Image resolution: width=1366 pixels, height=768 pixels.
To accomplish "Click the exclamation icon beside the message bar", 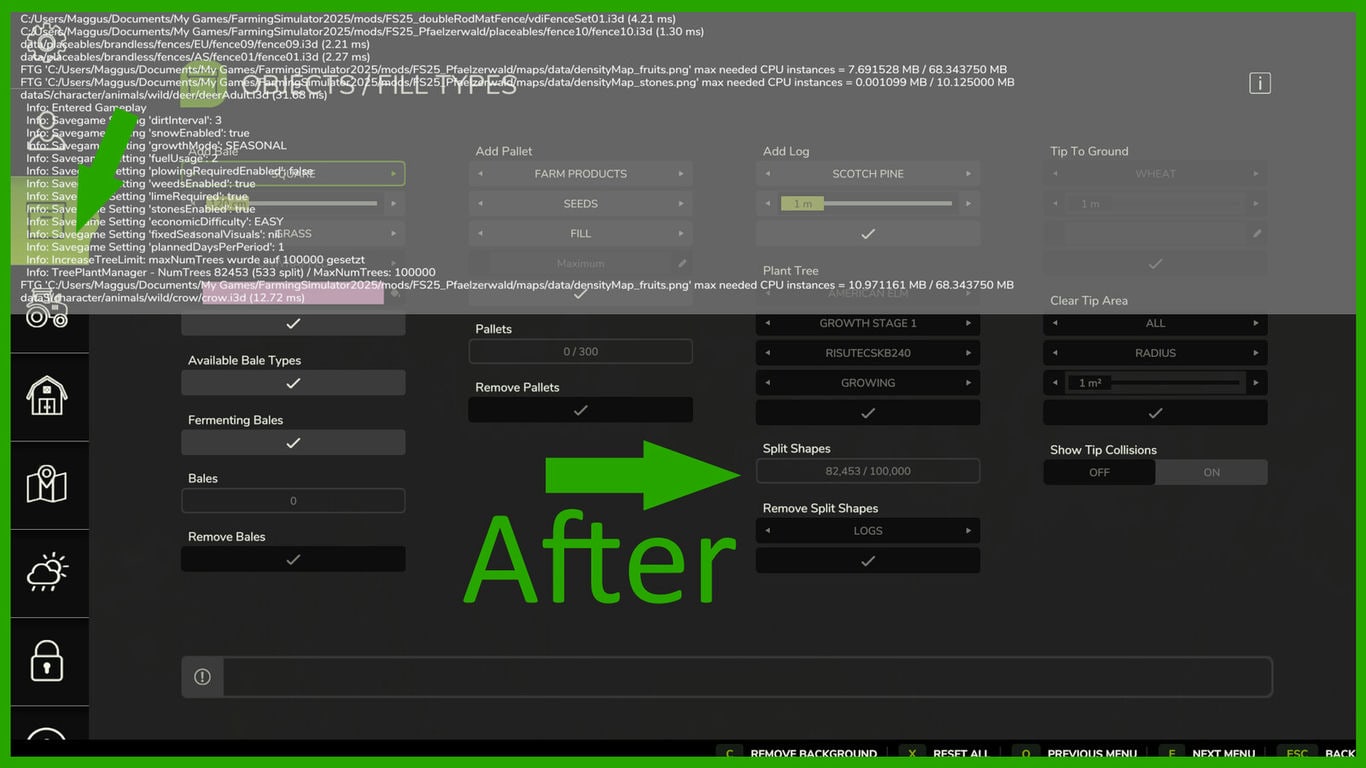I will point(202,677).
